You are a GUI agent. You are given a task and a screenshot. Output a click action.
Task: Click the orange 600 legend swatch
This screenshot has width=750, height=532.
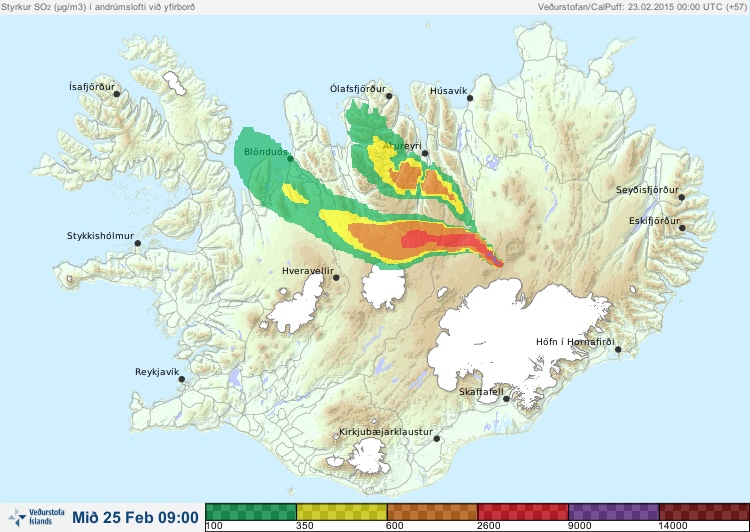(432, 511)
